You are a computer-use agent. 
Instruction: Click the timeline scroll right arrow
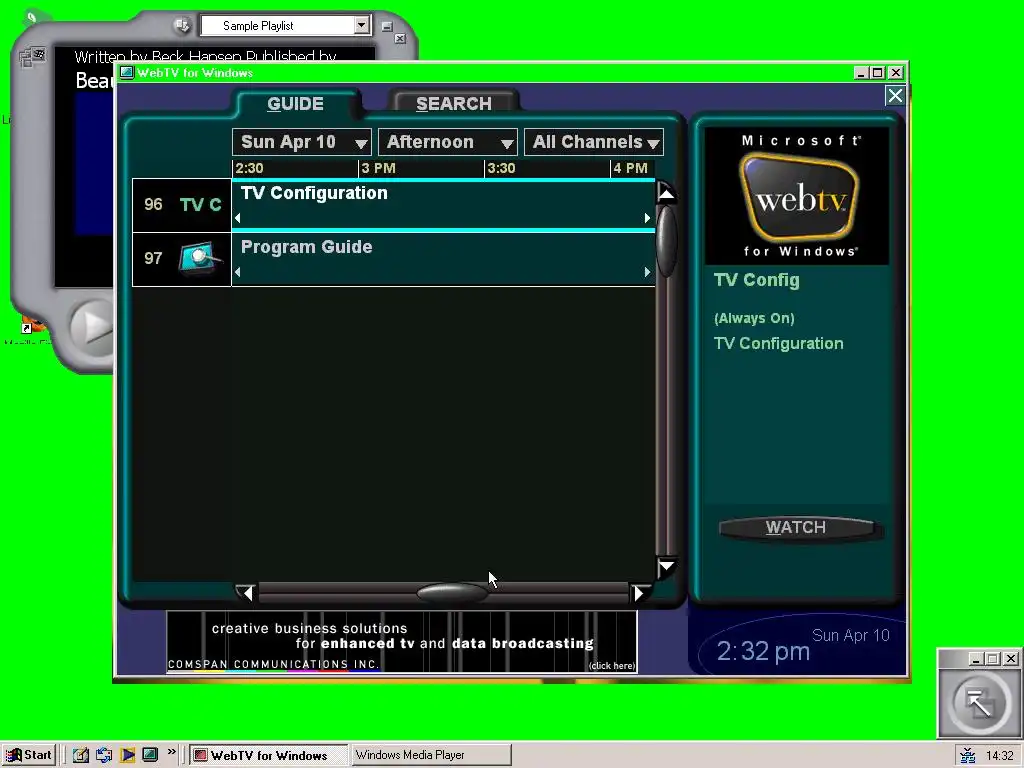tap(639, 593)
